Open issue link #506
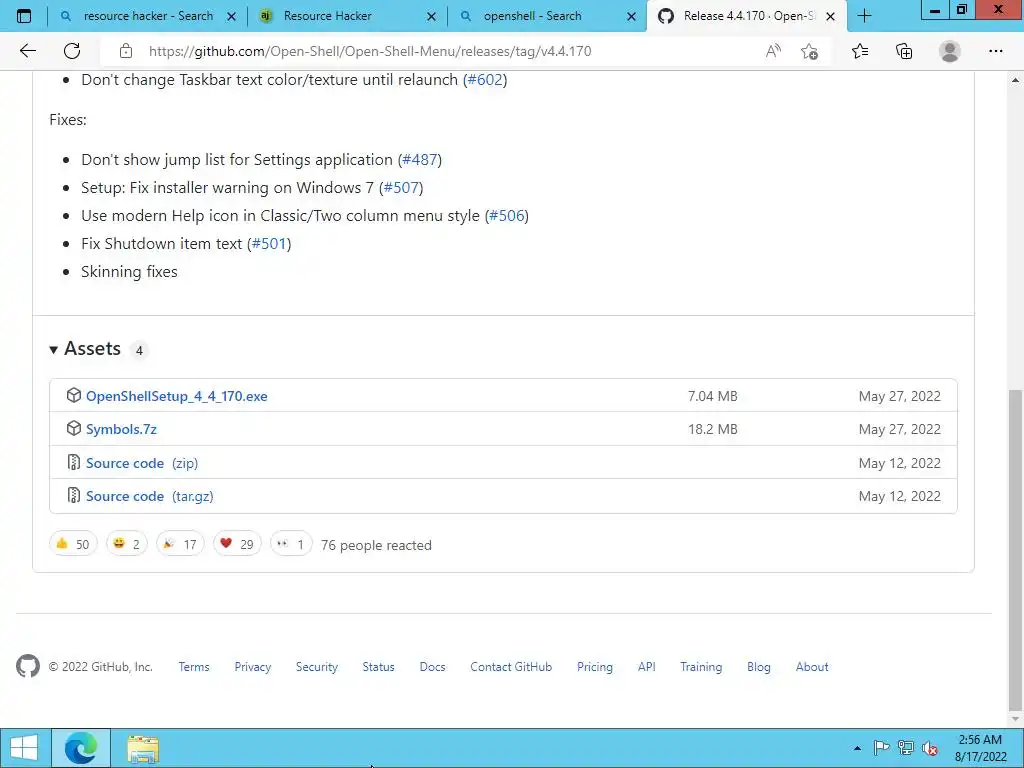Screen dimensions: 1024x768 (x=507, y=216)
